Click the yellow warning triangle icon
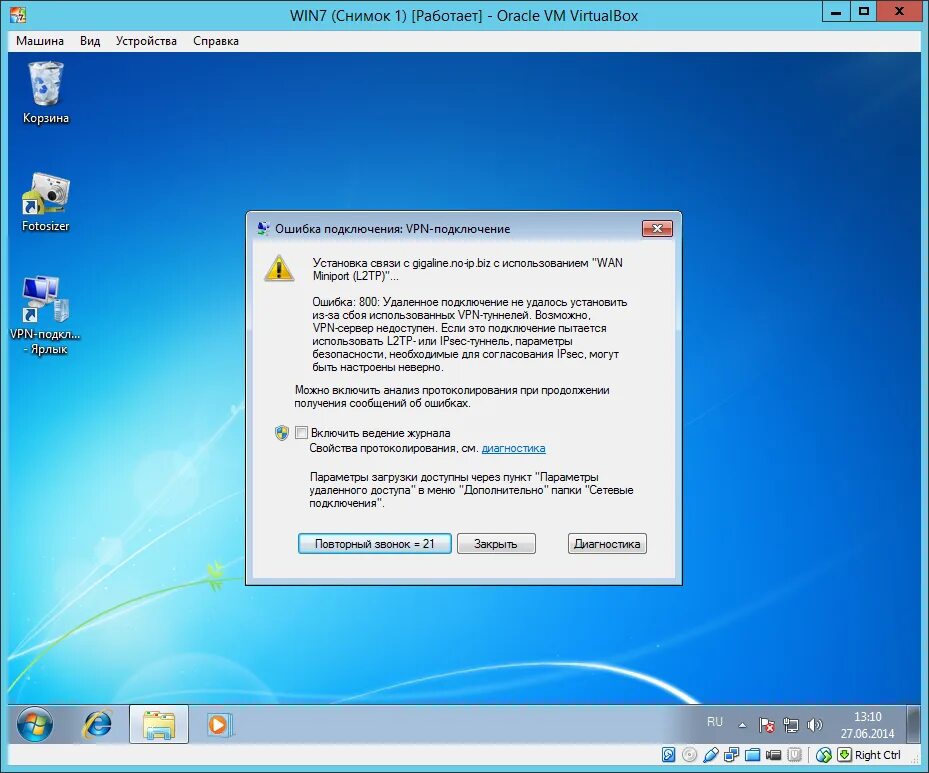This screenshot has height=773, width=929. coord(279,268)
